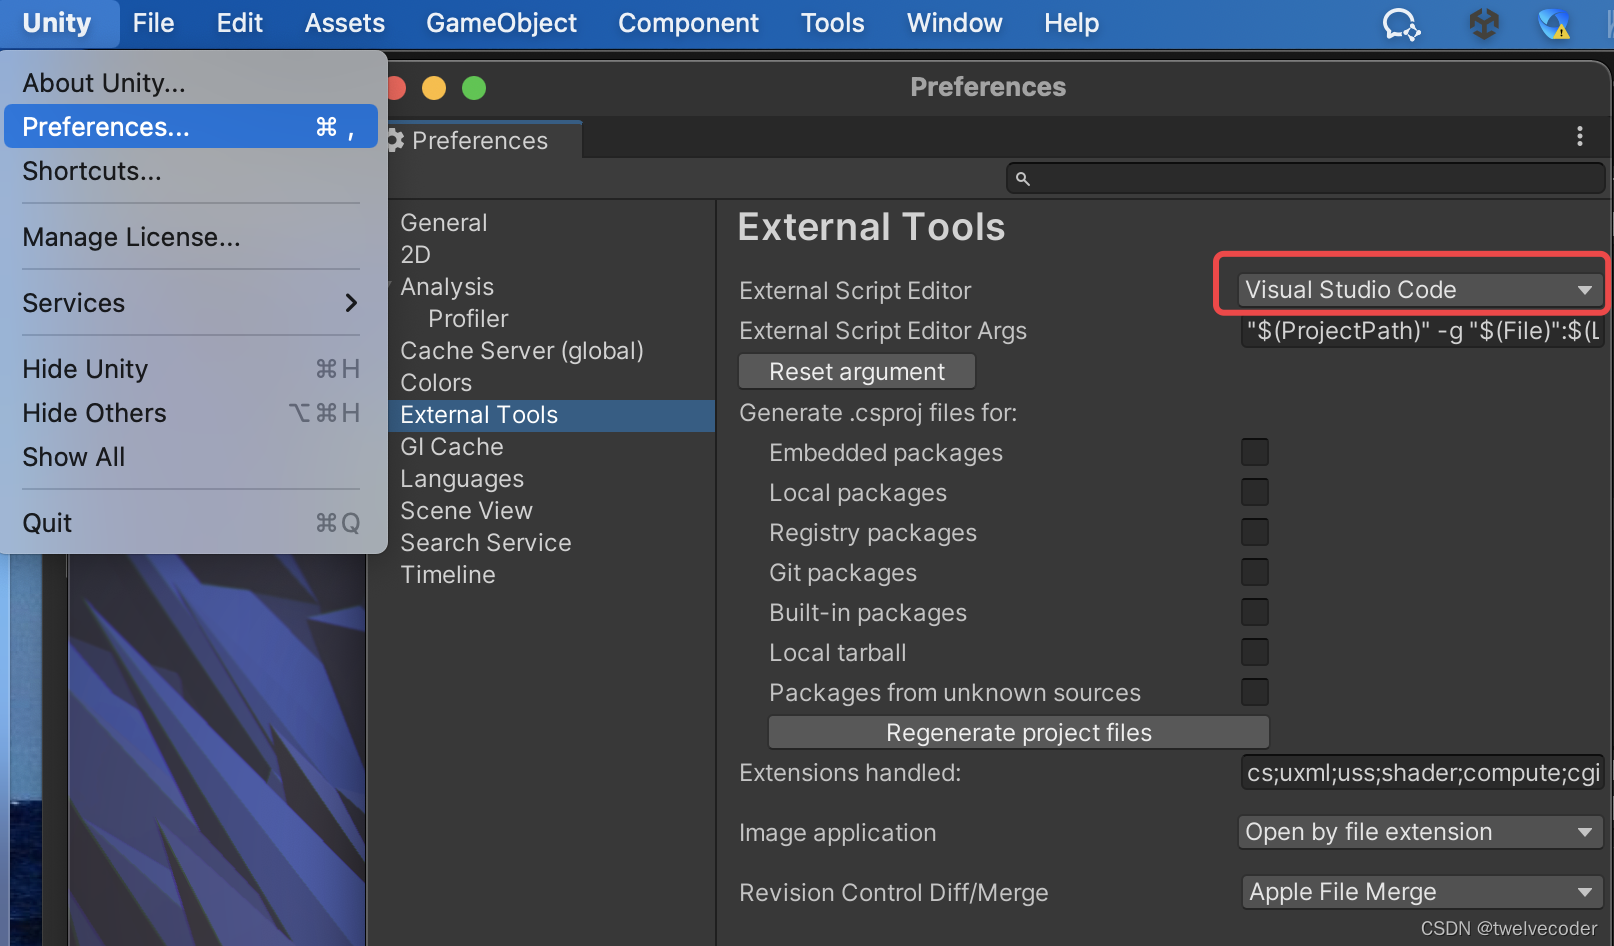Screen dimensions: 1614x946
Task: Open Image application dropdown
Action: [1420, 832]
